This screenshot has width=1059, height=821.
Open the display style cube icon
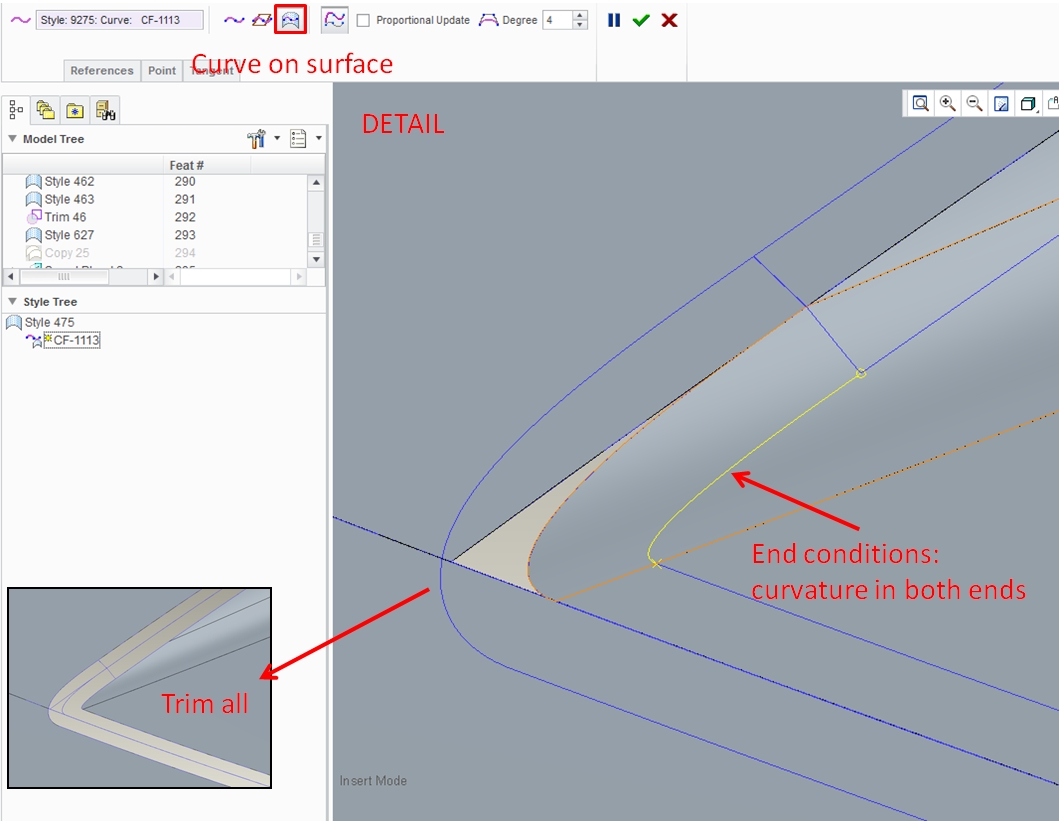pos(1028,103)
